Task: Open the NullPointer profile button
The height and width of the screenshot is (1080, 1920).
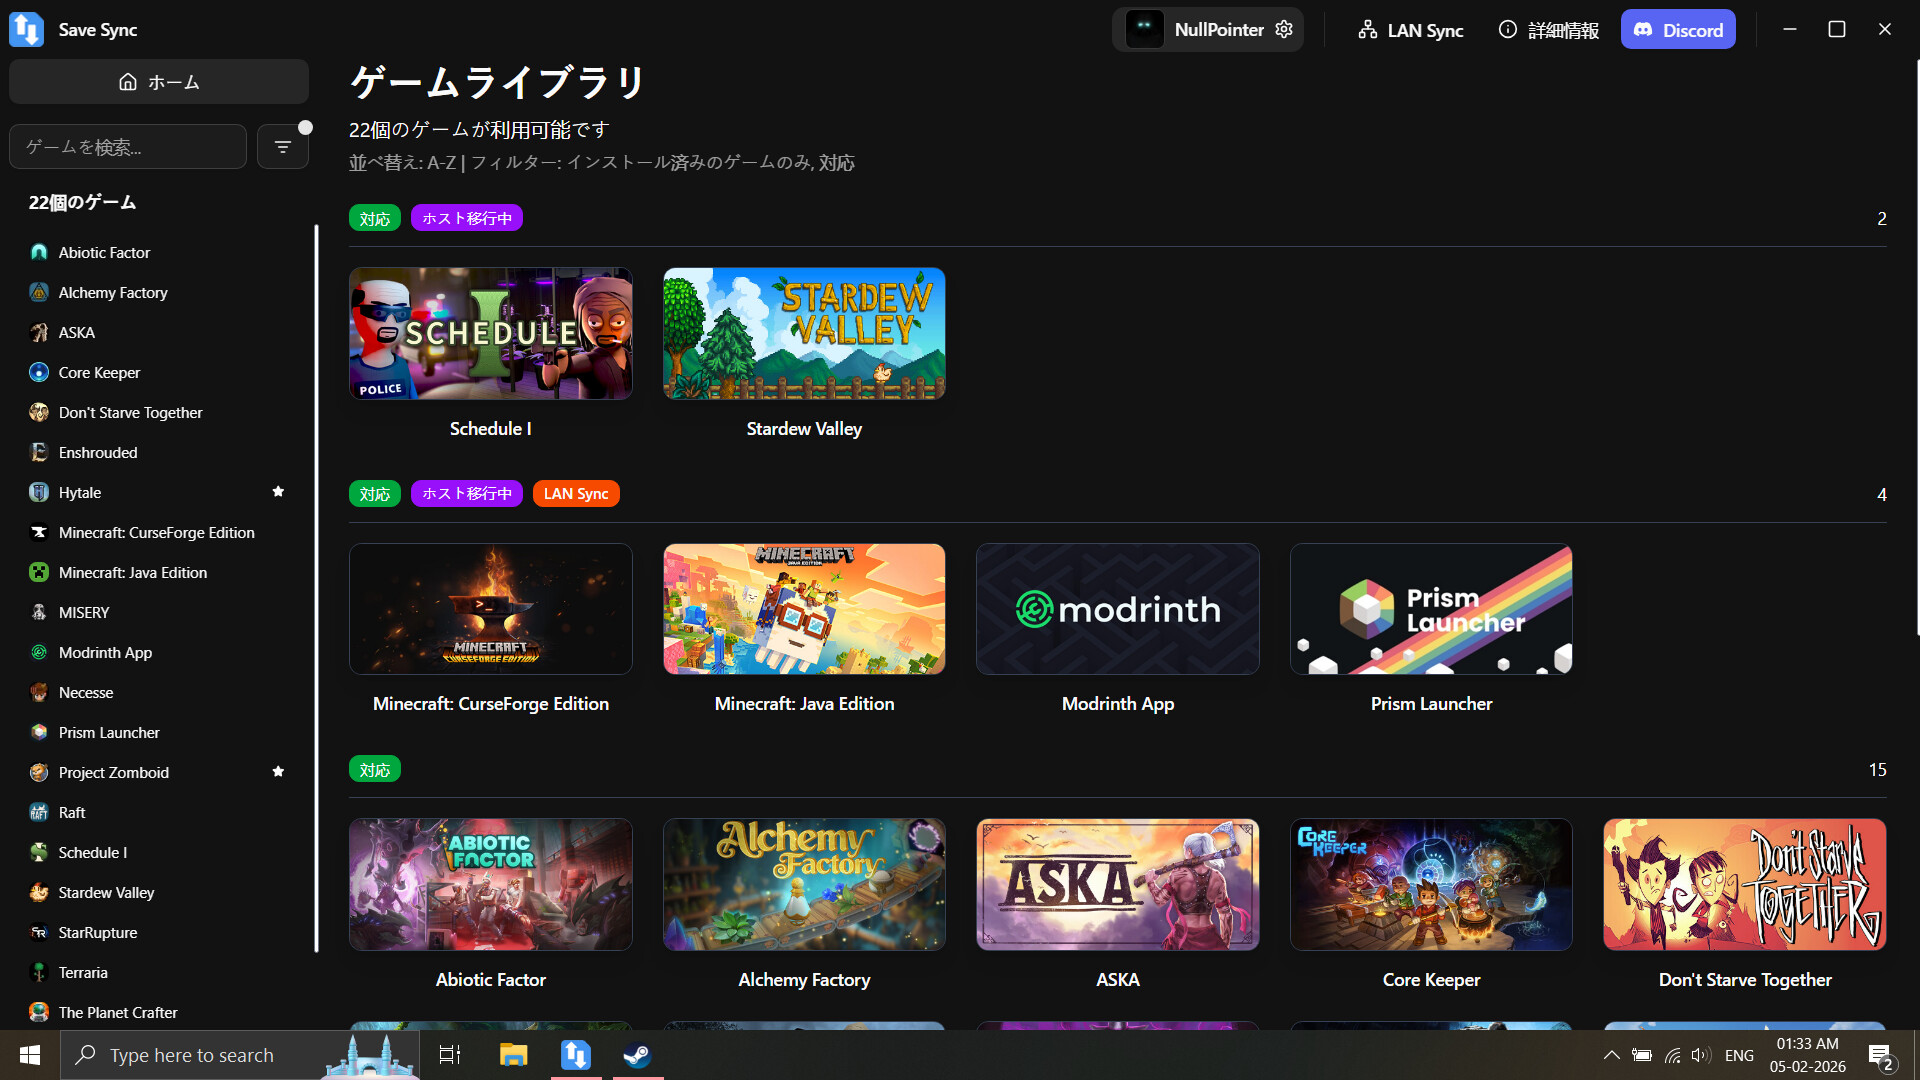Action: [x=1208, y=30]
